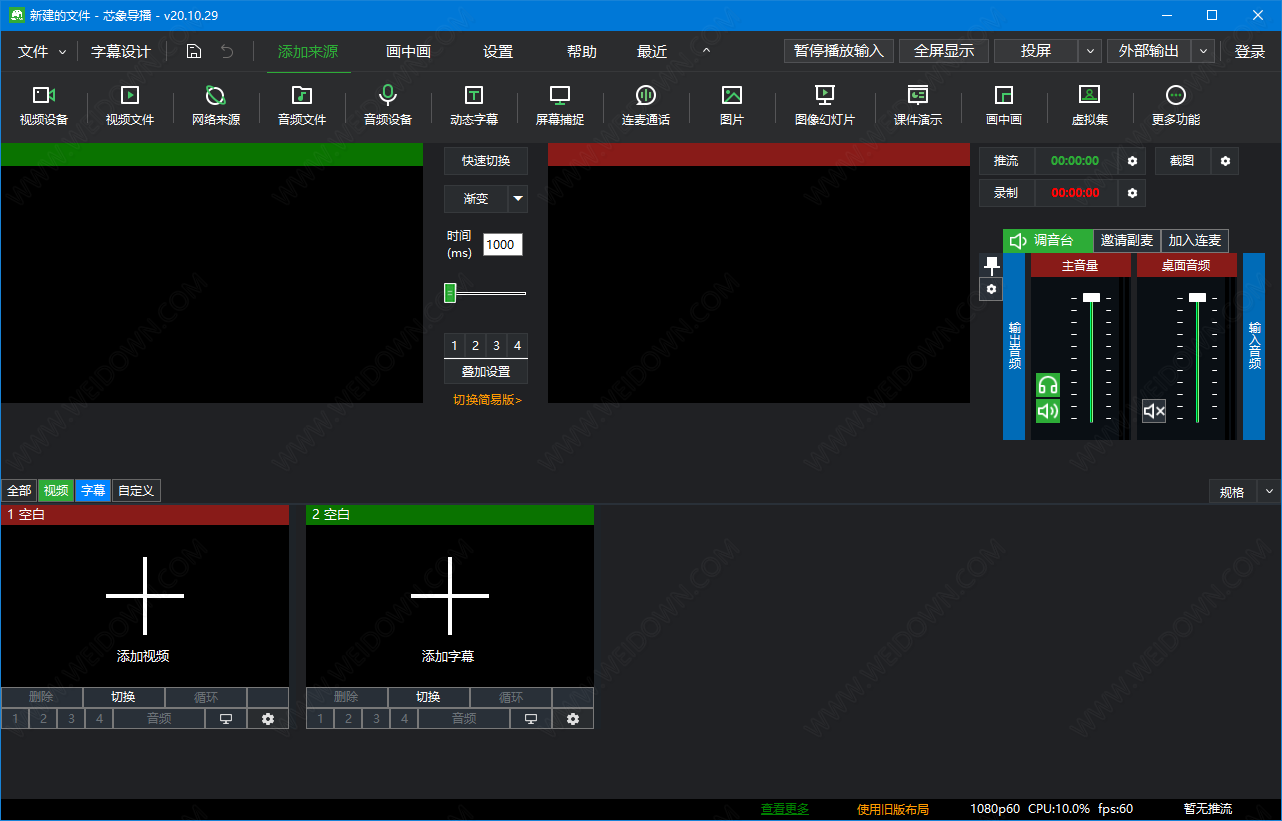The image size is (1282, 821).
Task: Add an 音频设备 microphone source
Action: coord(388,105)
